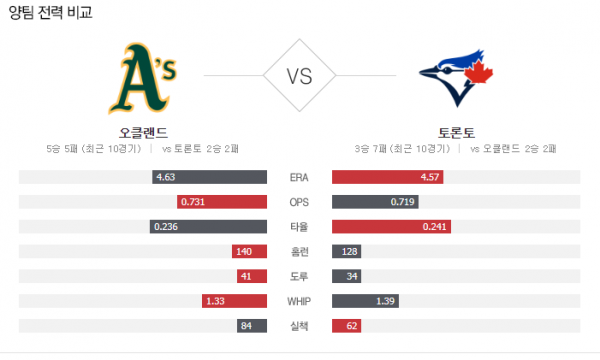Click Oakland's 1.33 WHIP bar

[x=235, y=301]
